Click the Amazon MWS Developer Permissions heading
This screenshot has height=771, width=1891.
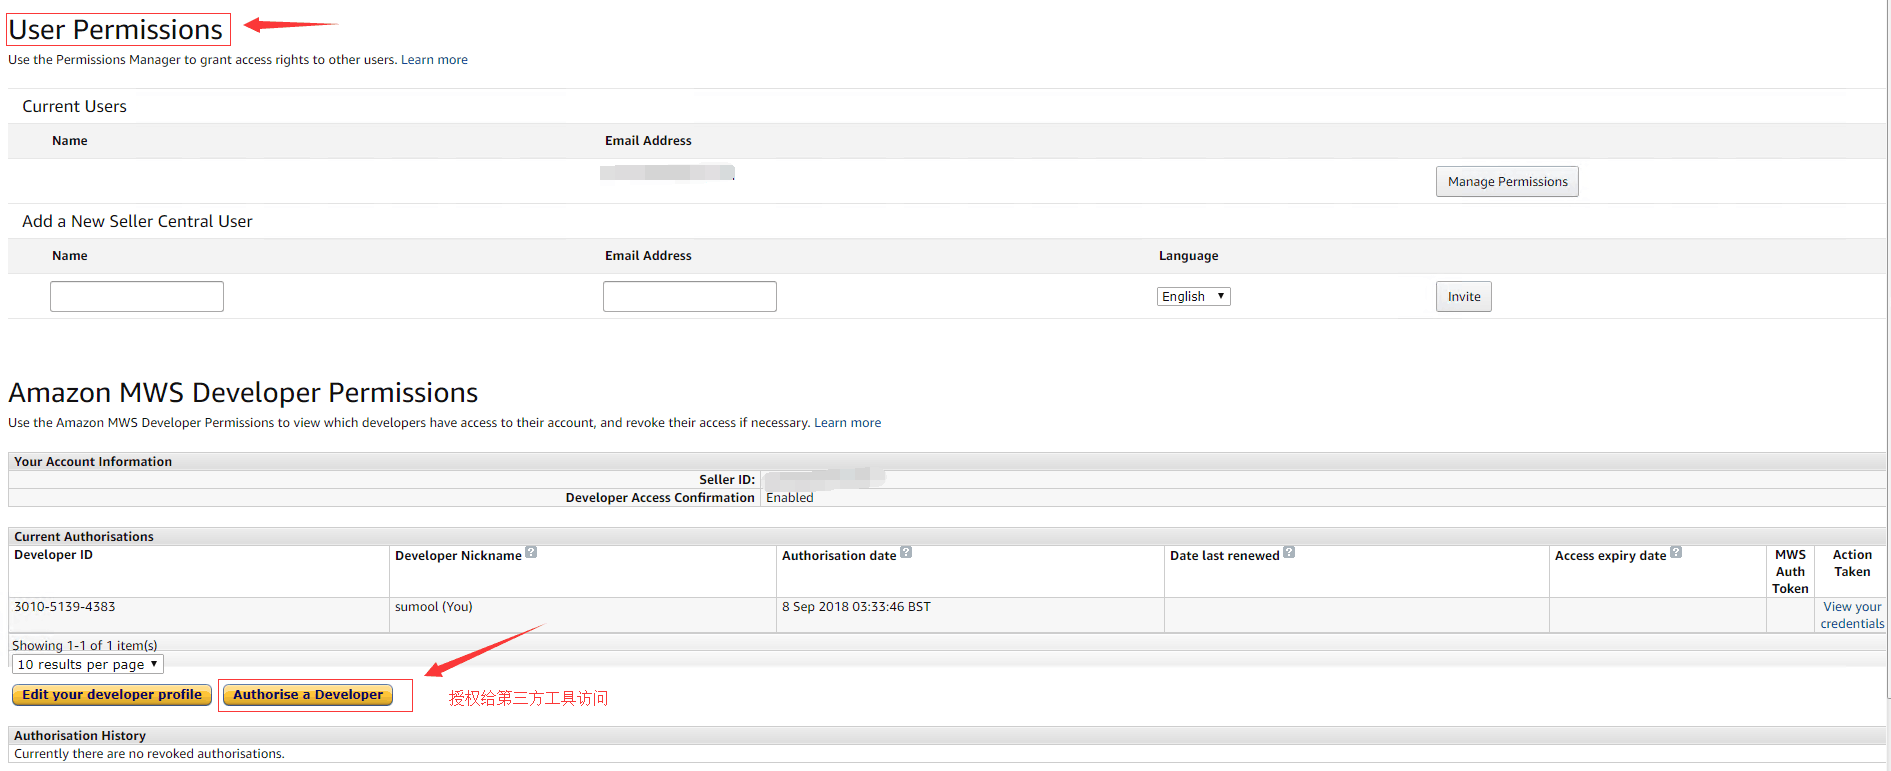[243, 393]
